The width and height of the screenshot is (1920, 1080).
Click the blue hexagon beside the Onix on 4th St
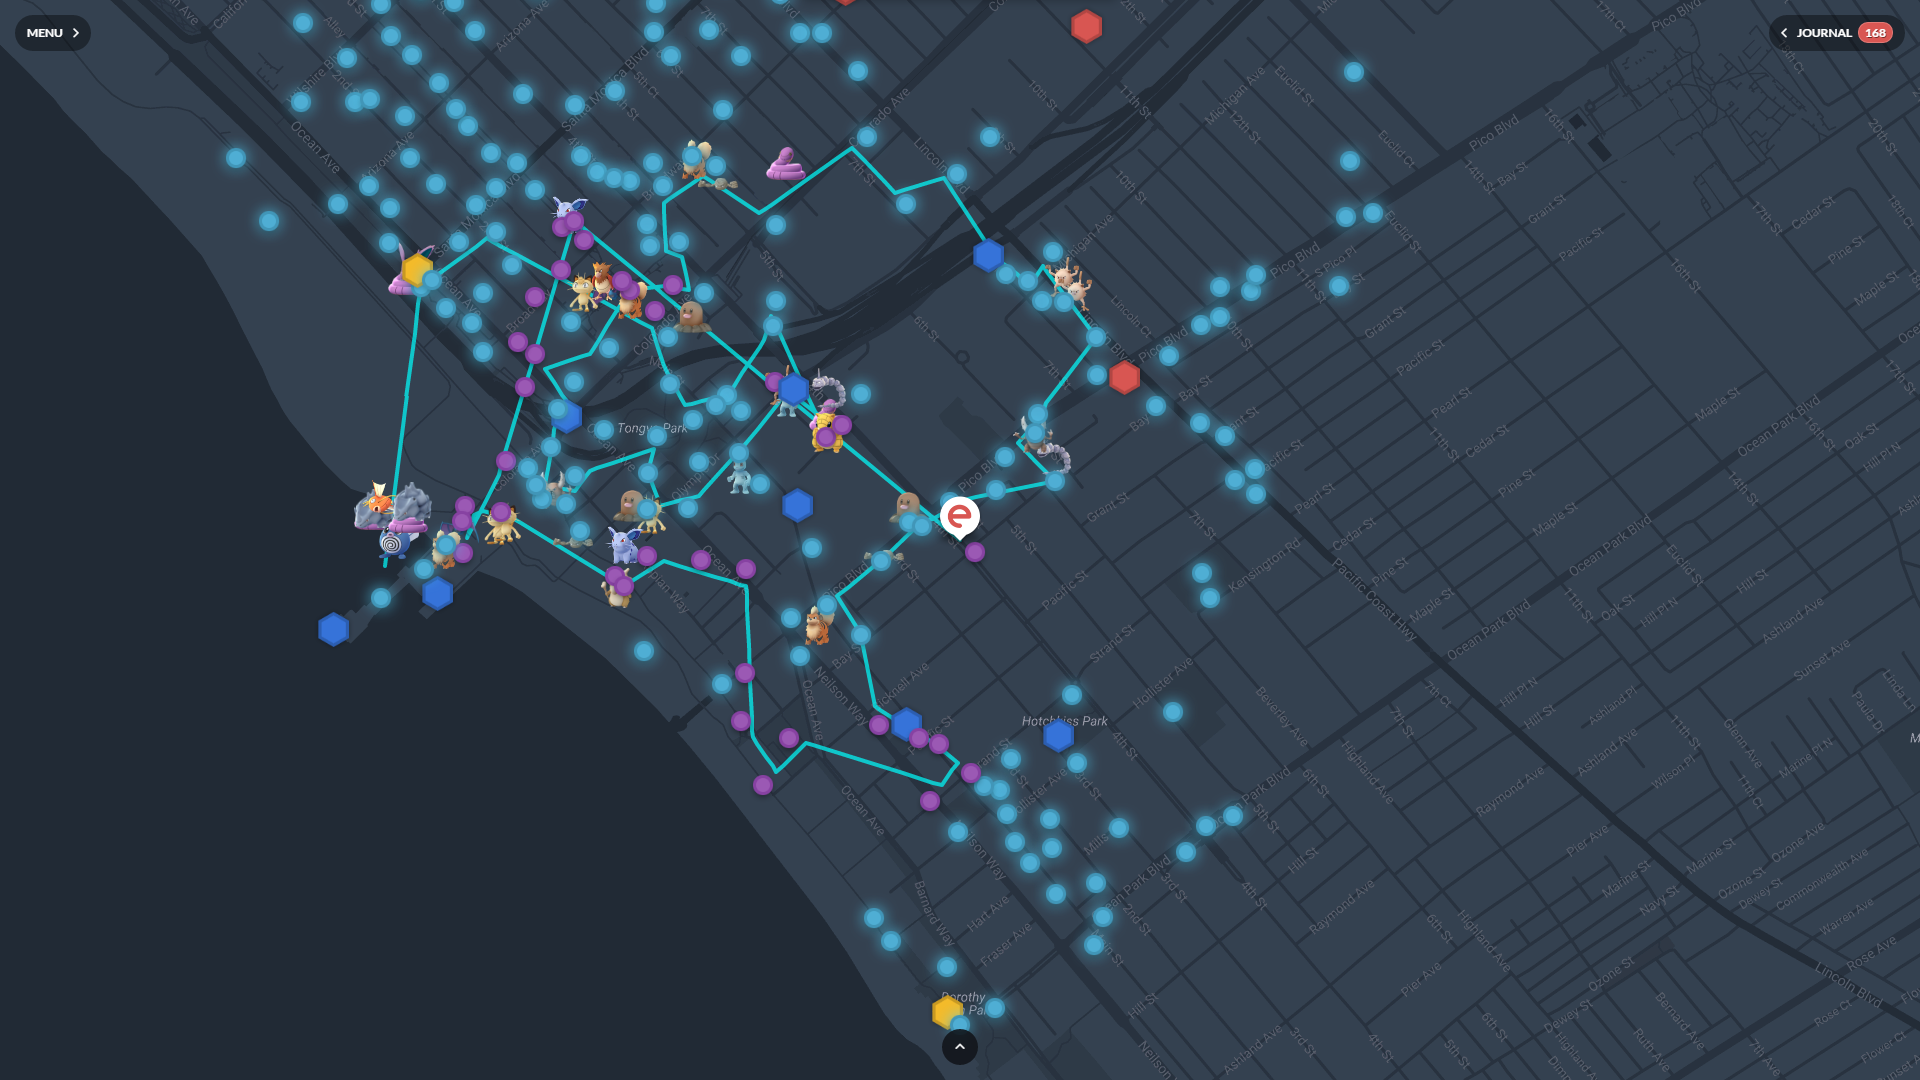(793, 389)
